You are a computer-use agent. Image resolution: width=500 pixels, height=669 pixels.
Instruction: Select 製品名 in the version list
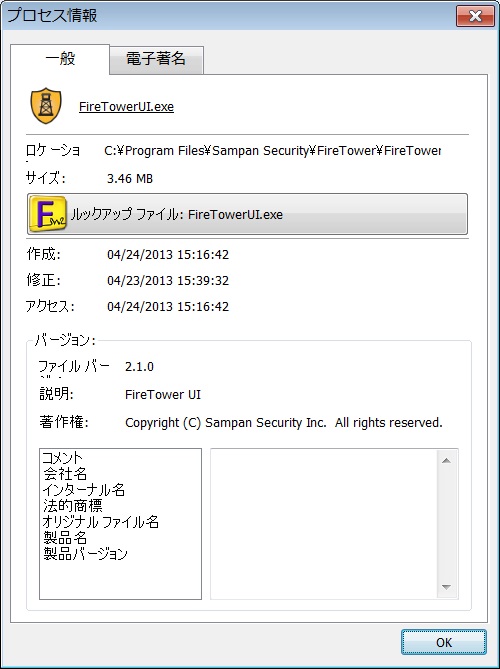[65, 538]
